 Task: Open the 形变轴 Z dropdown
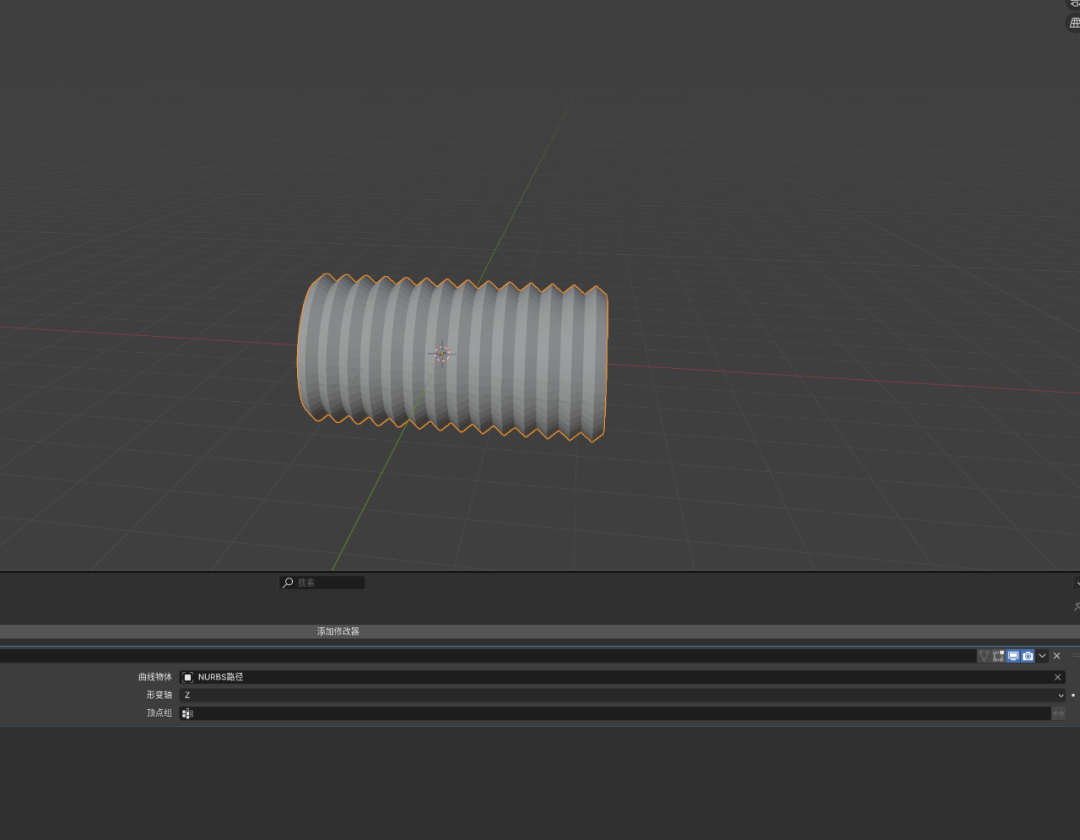tap(622, 695)
